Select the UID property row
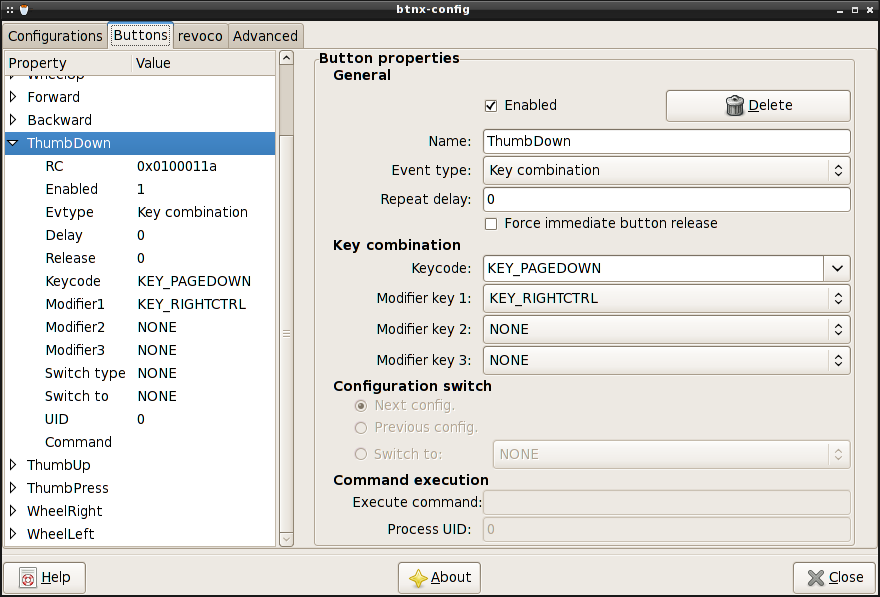The image size is (880, 597). pyautogui.click(x=140, y=419)
